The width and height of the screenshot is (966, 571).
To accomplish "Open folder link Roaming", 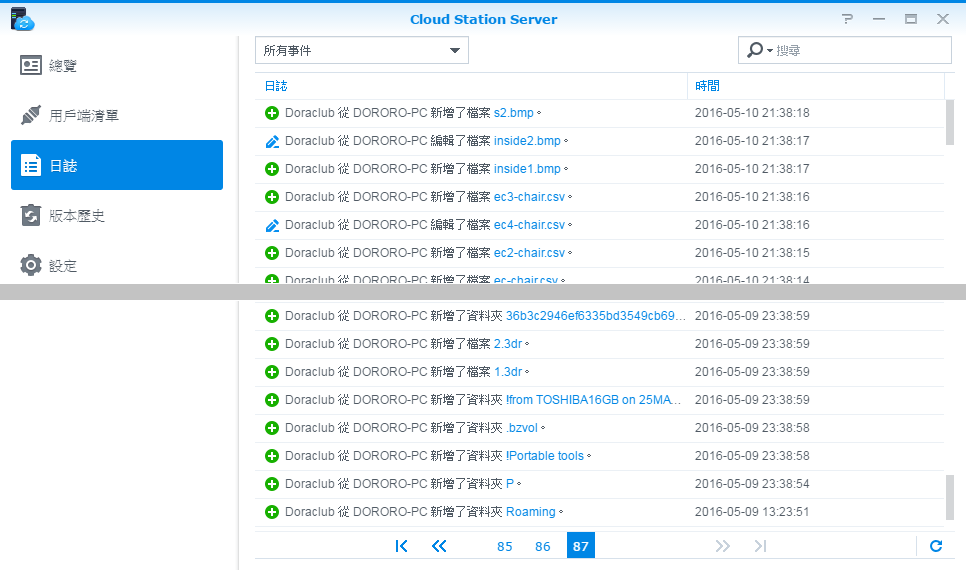I will (530, 512).
